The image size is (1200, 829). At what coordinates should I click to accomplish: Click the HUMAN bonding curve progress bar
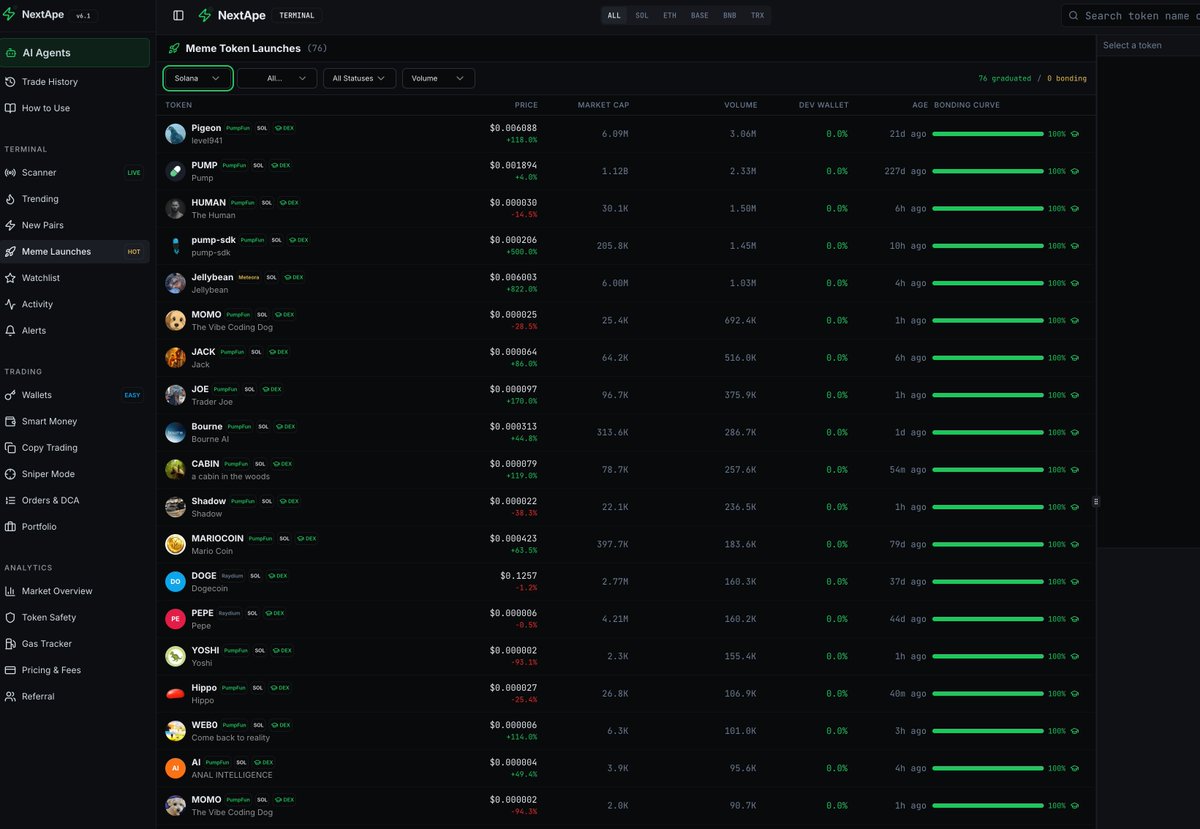988,209
